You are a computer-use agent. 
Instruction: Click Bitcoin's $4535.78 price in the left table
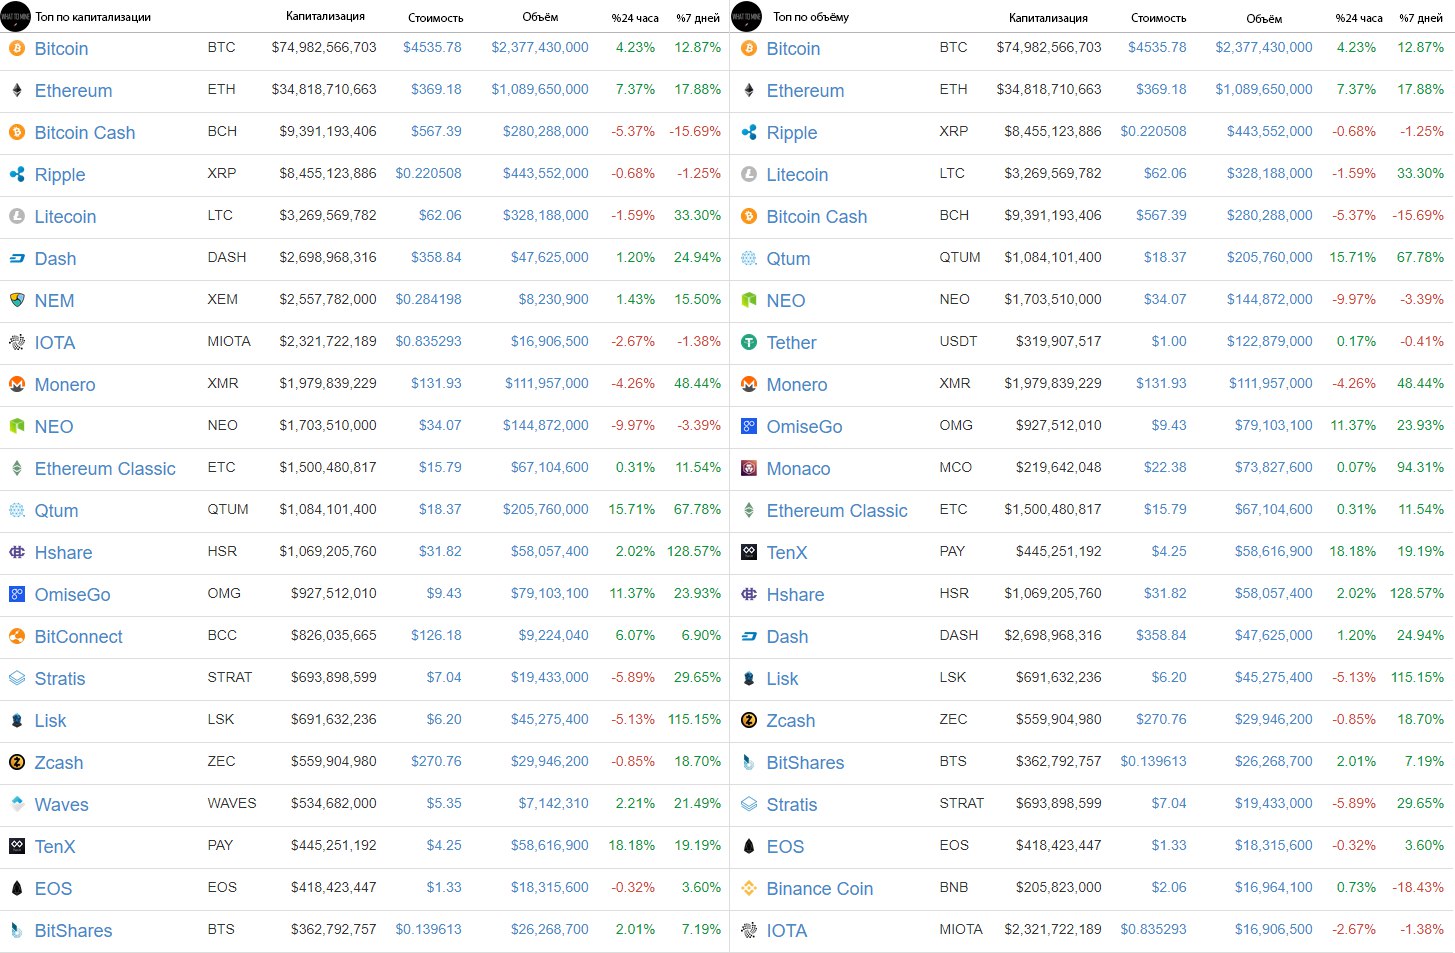point(432,47)
